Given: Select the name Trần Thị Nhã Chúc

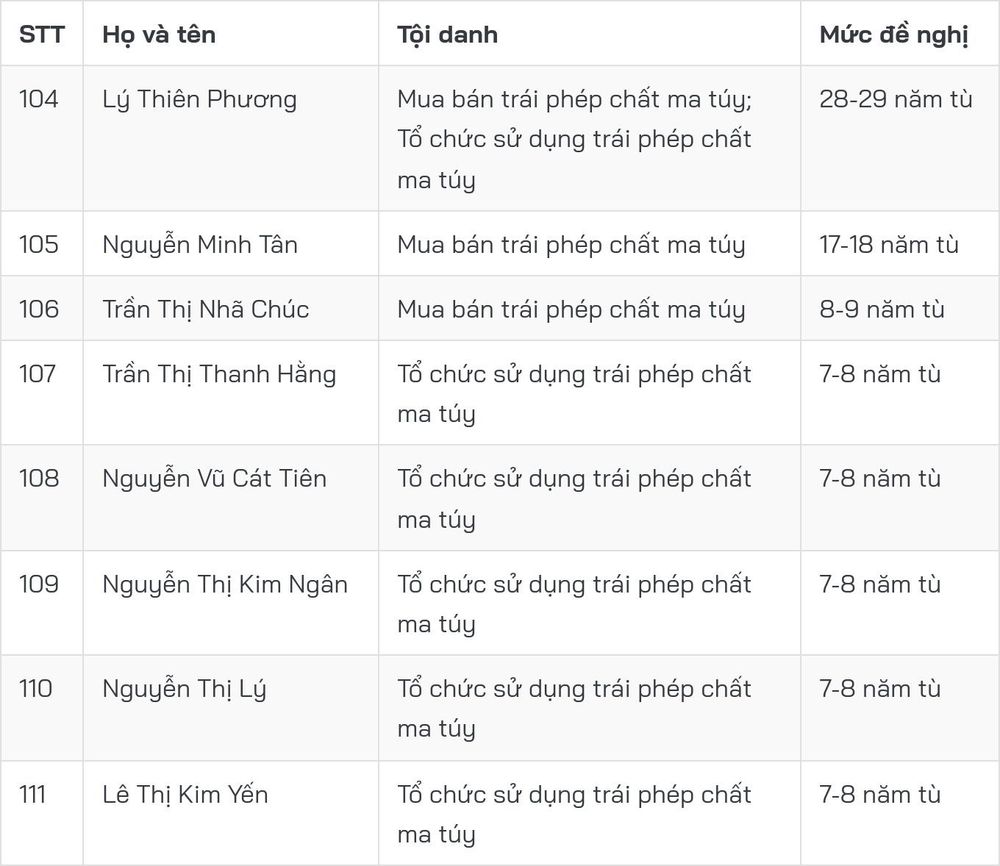Looking at the screenshot, I should [205, 309].
